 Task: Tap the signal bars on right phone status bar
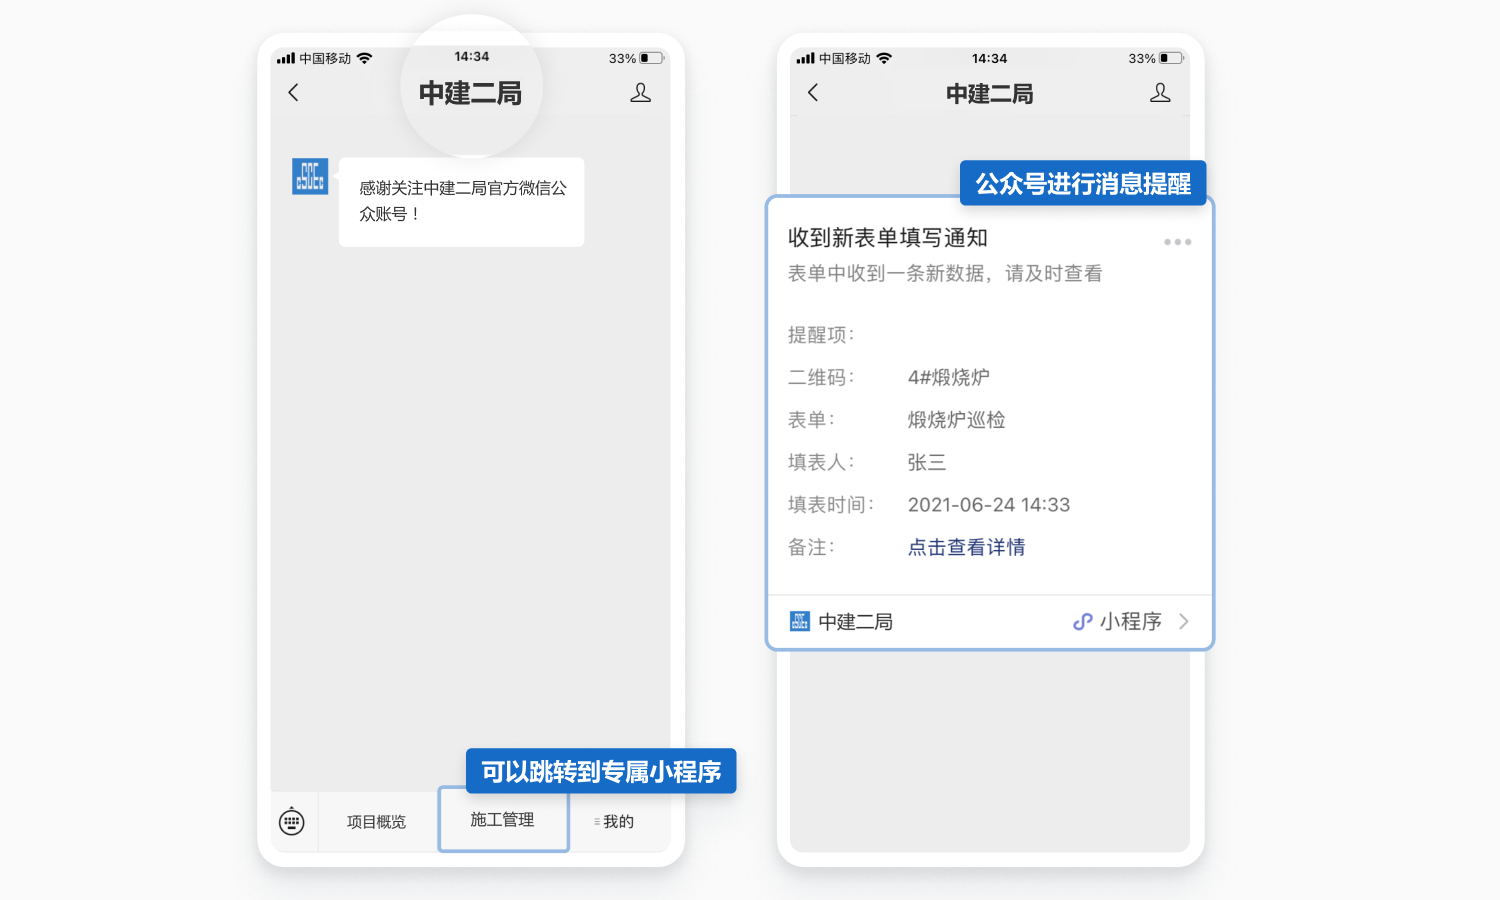tap(806, 58)
